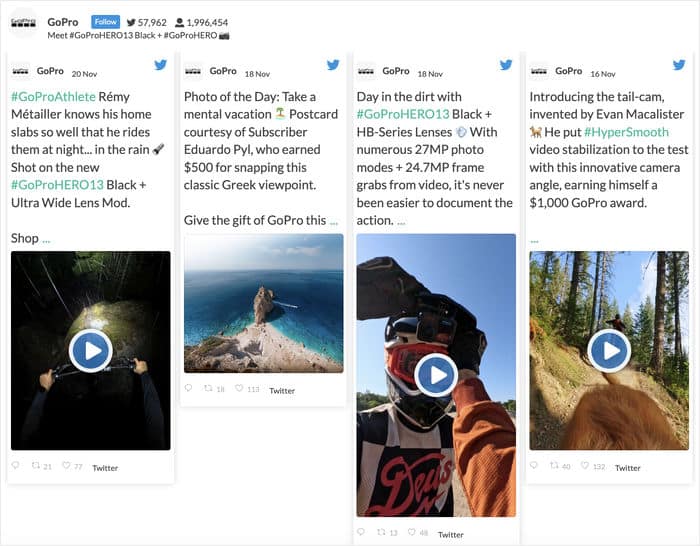700x546 pixels.
Task: Click reply icon on Day in the dirt post
Action: pyautogui.click(x=361, y=532)
